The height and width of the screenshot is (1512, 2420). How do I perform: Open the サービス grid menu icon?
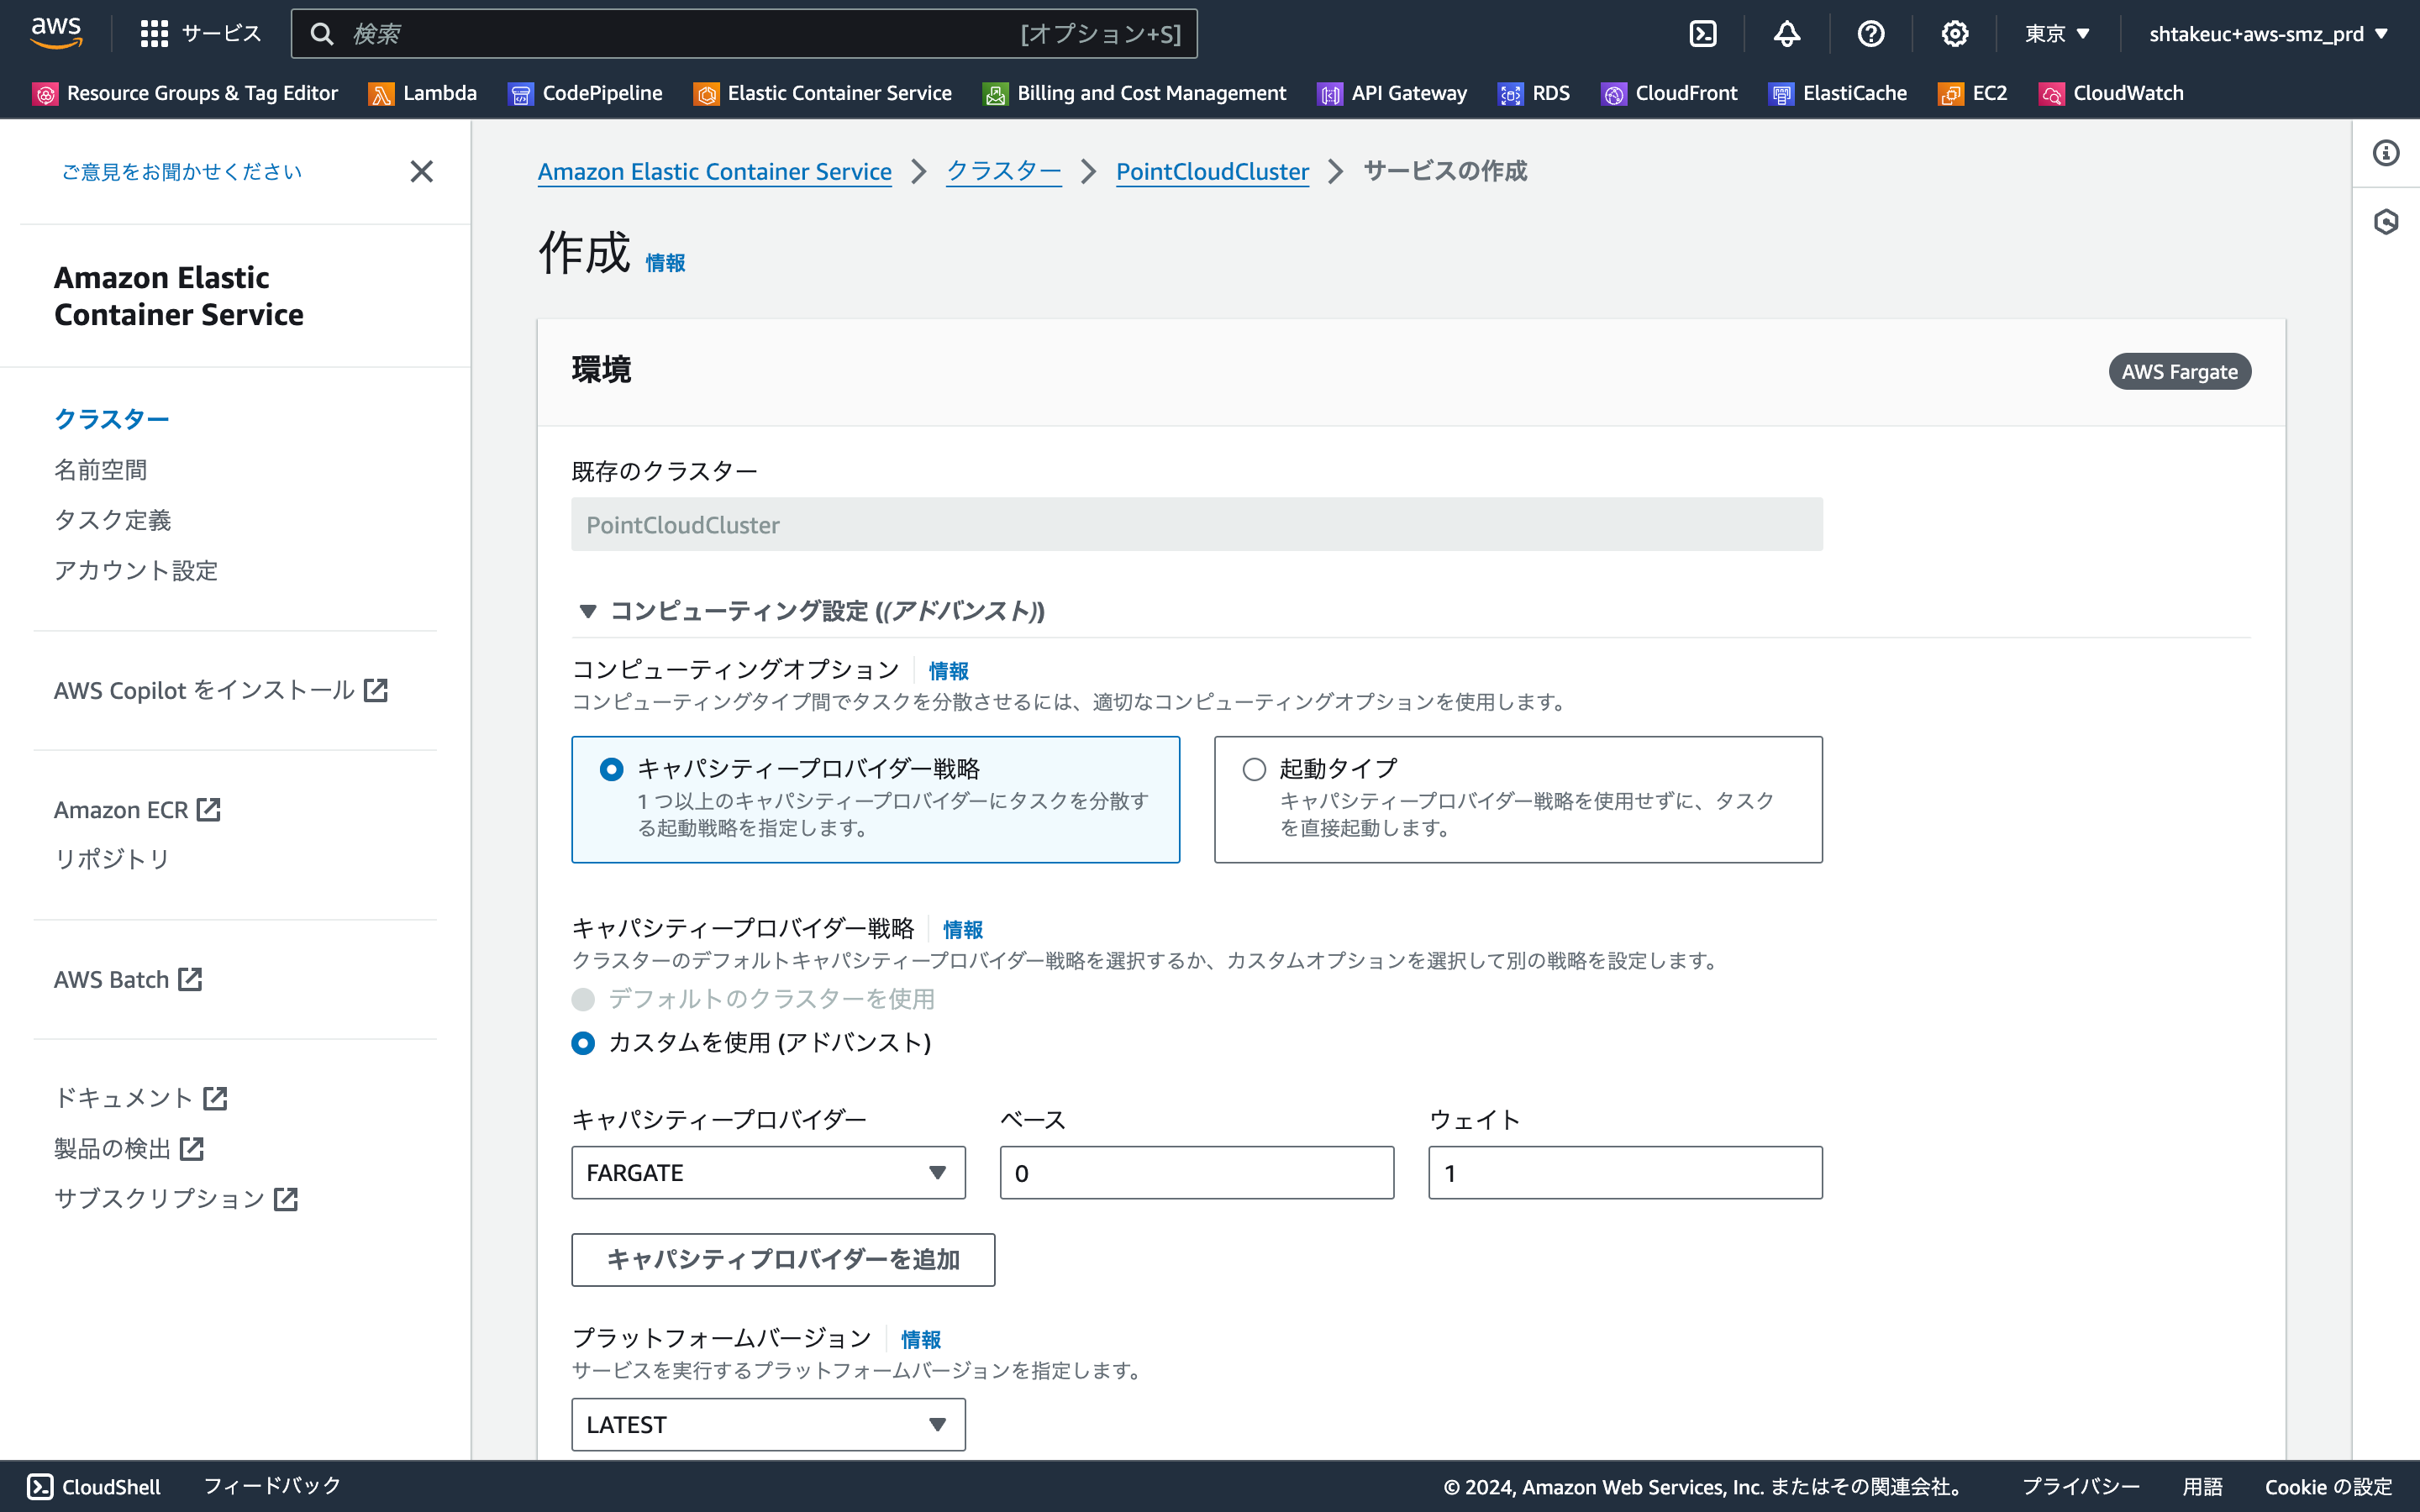coord(154,34)
